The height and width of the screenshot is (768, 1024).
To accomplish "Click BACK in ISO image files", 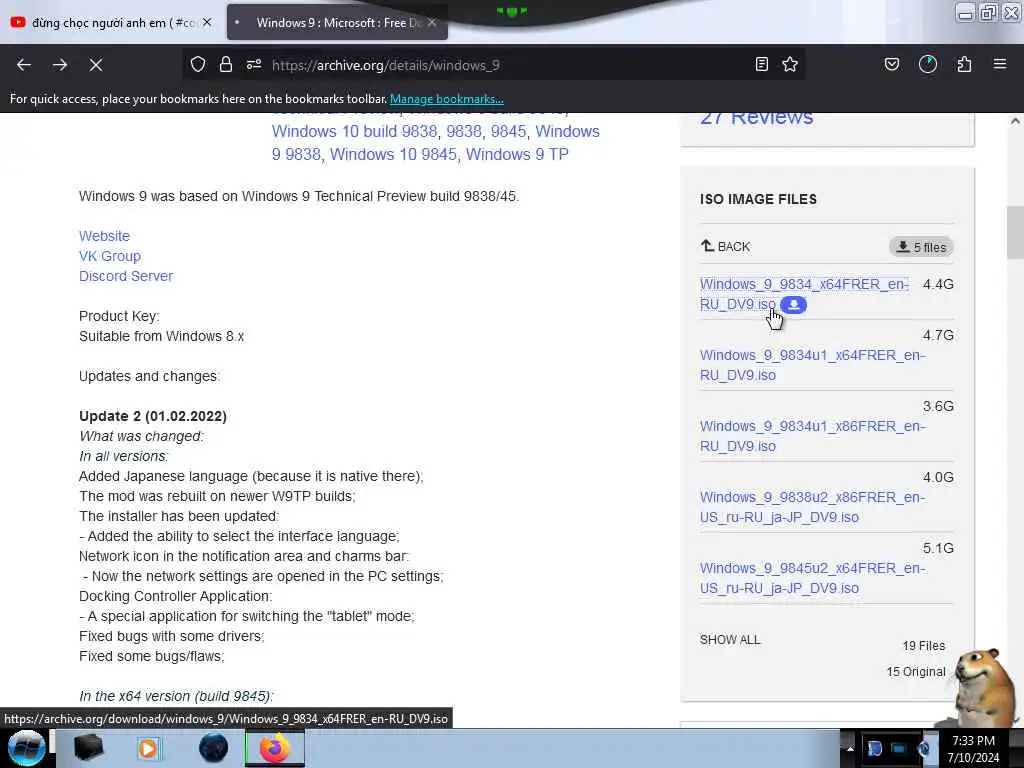I will (726, 246).
